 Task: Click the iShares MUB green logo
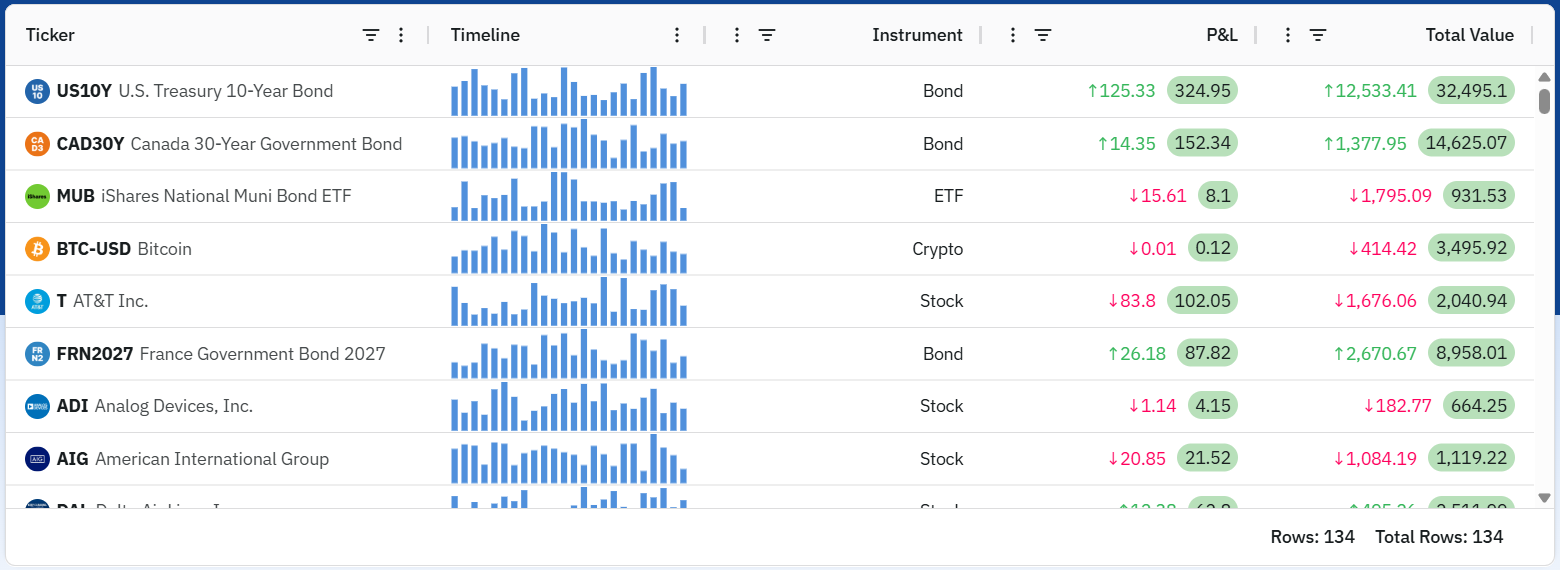coord(37,196)
